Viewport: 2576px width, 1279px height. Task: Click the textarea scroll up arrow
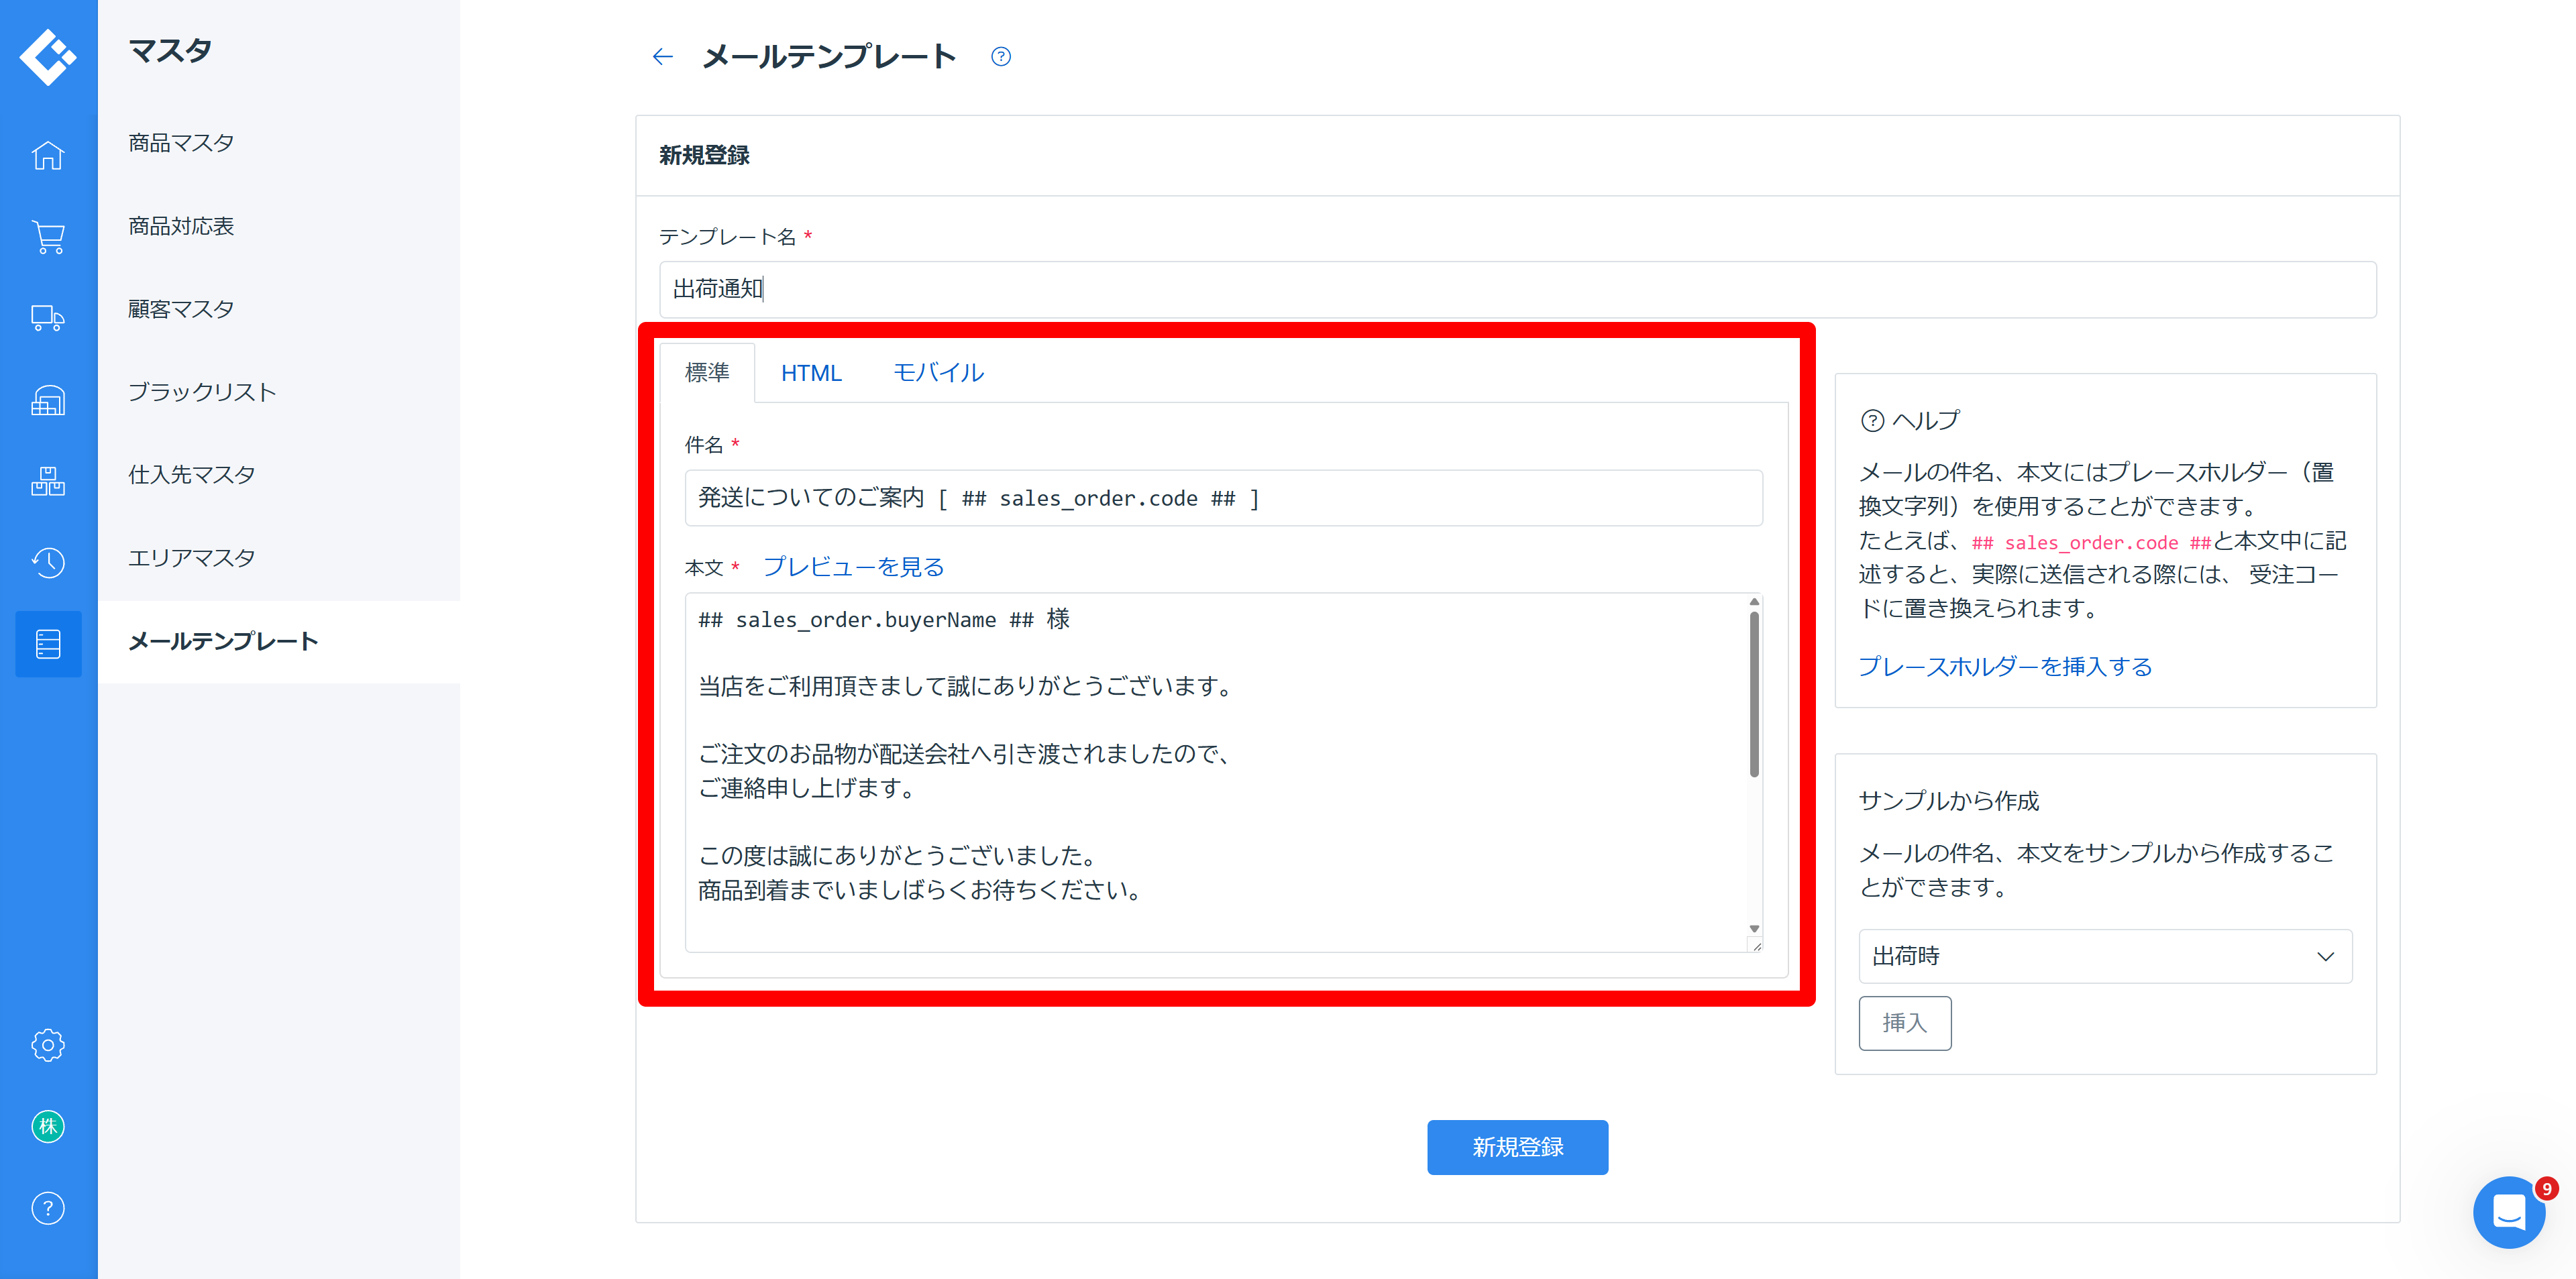(x=1754, y=602)
